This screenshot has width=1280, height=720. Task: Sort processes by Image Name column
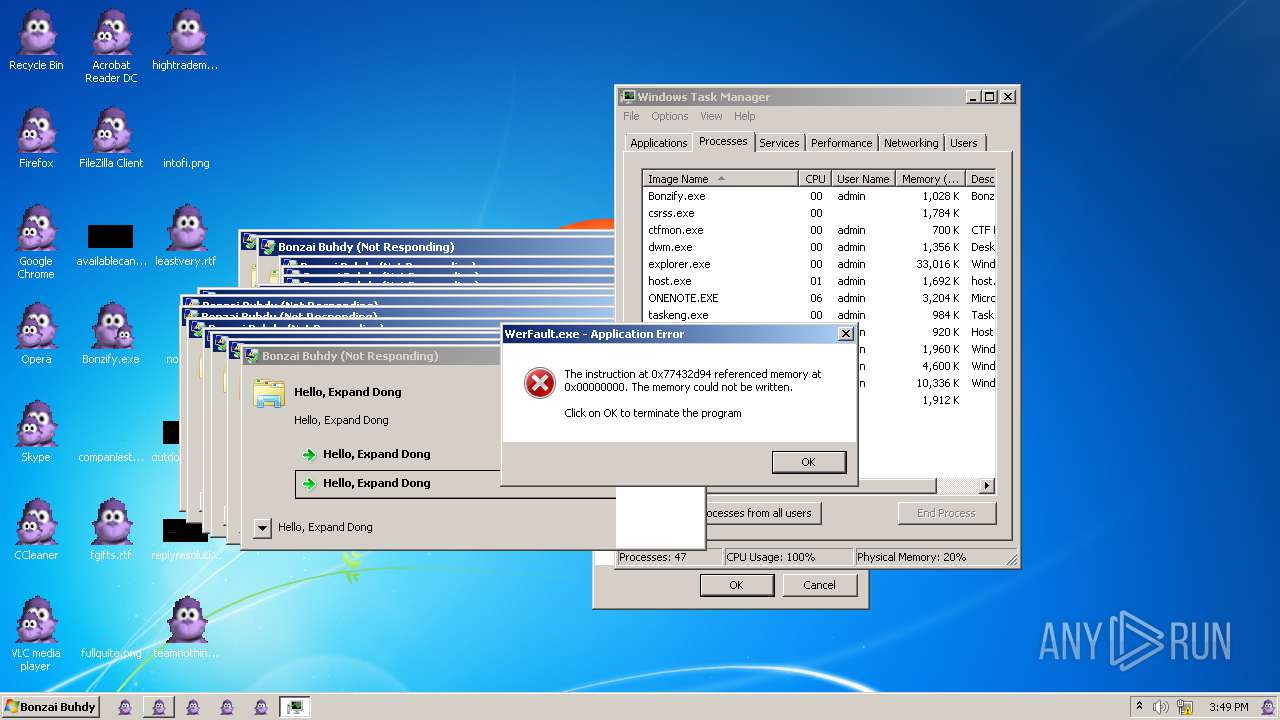721,179
